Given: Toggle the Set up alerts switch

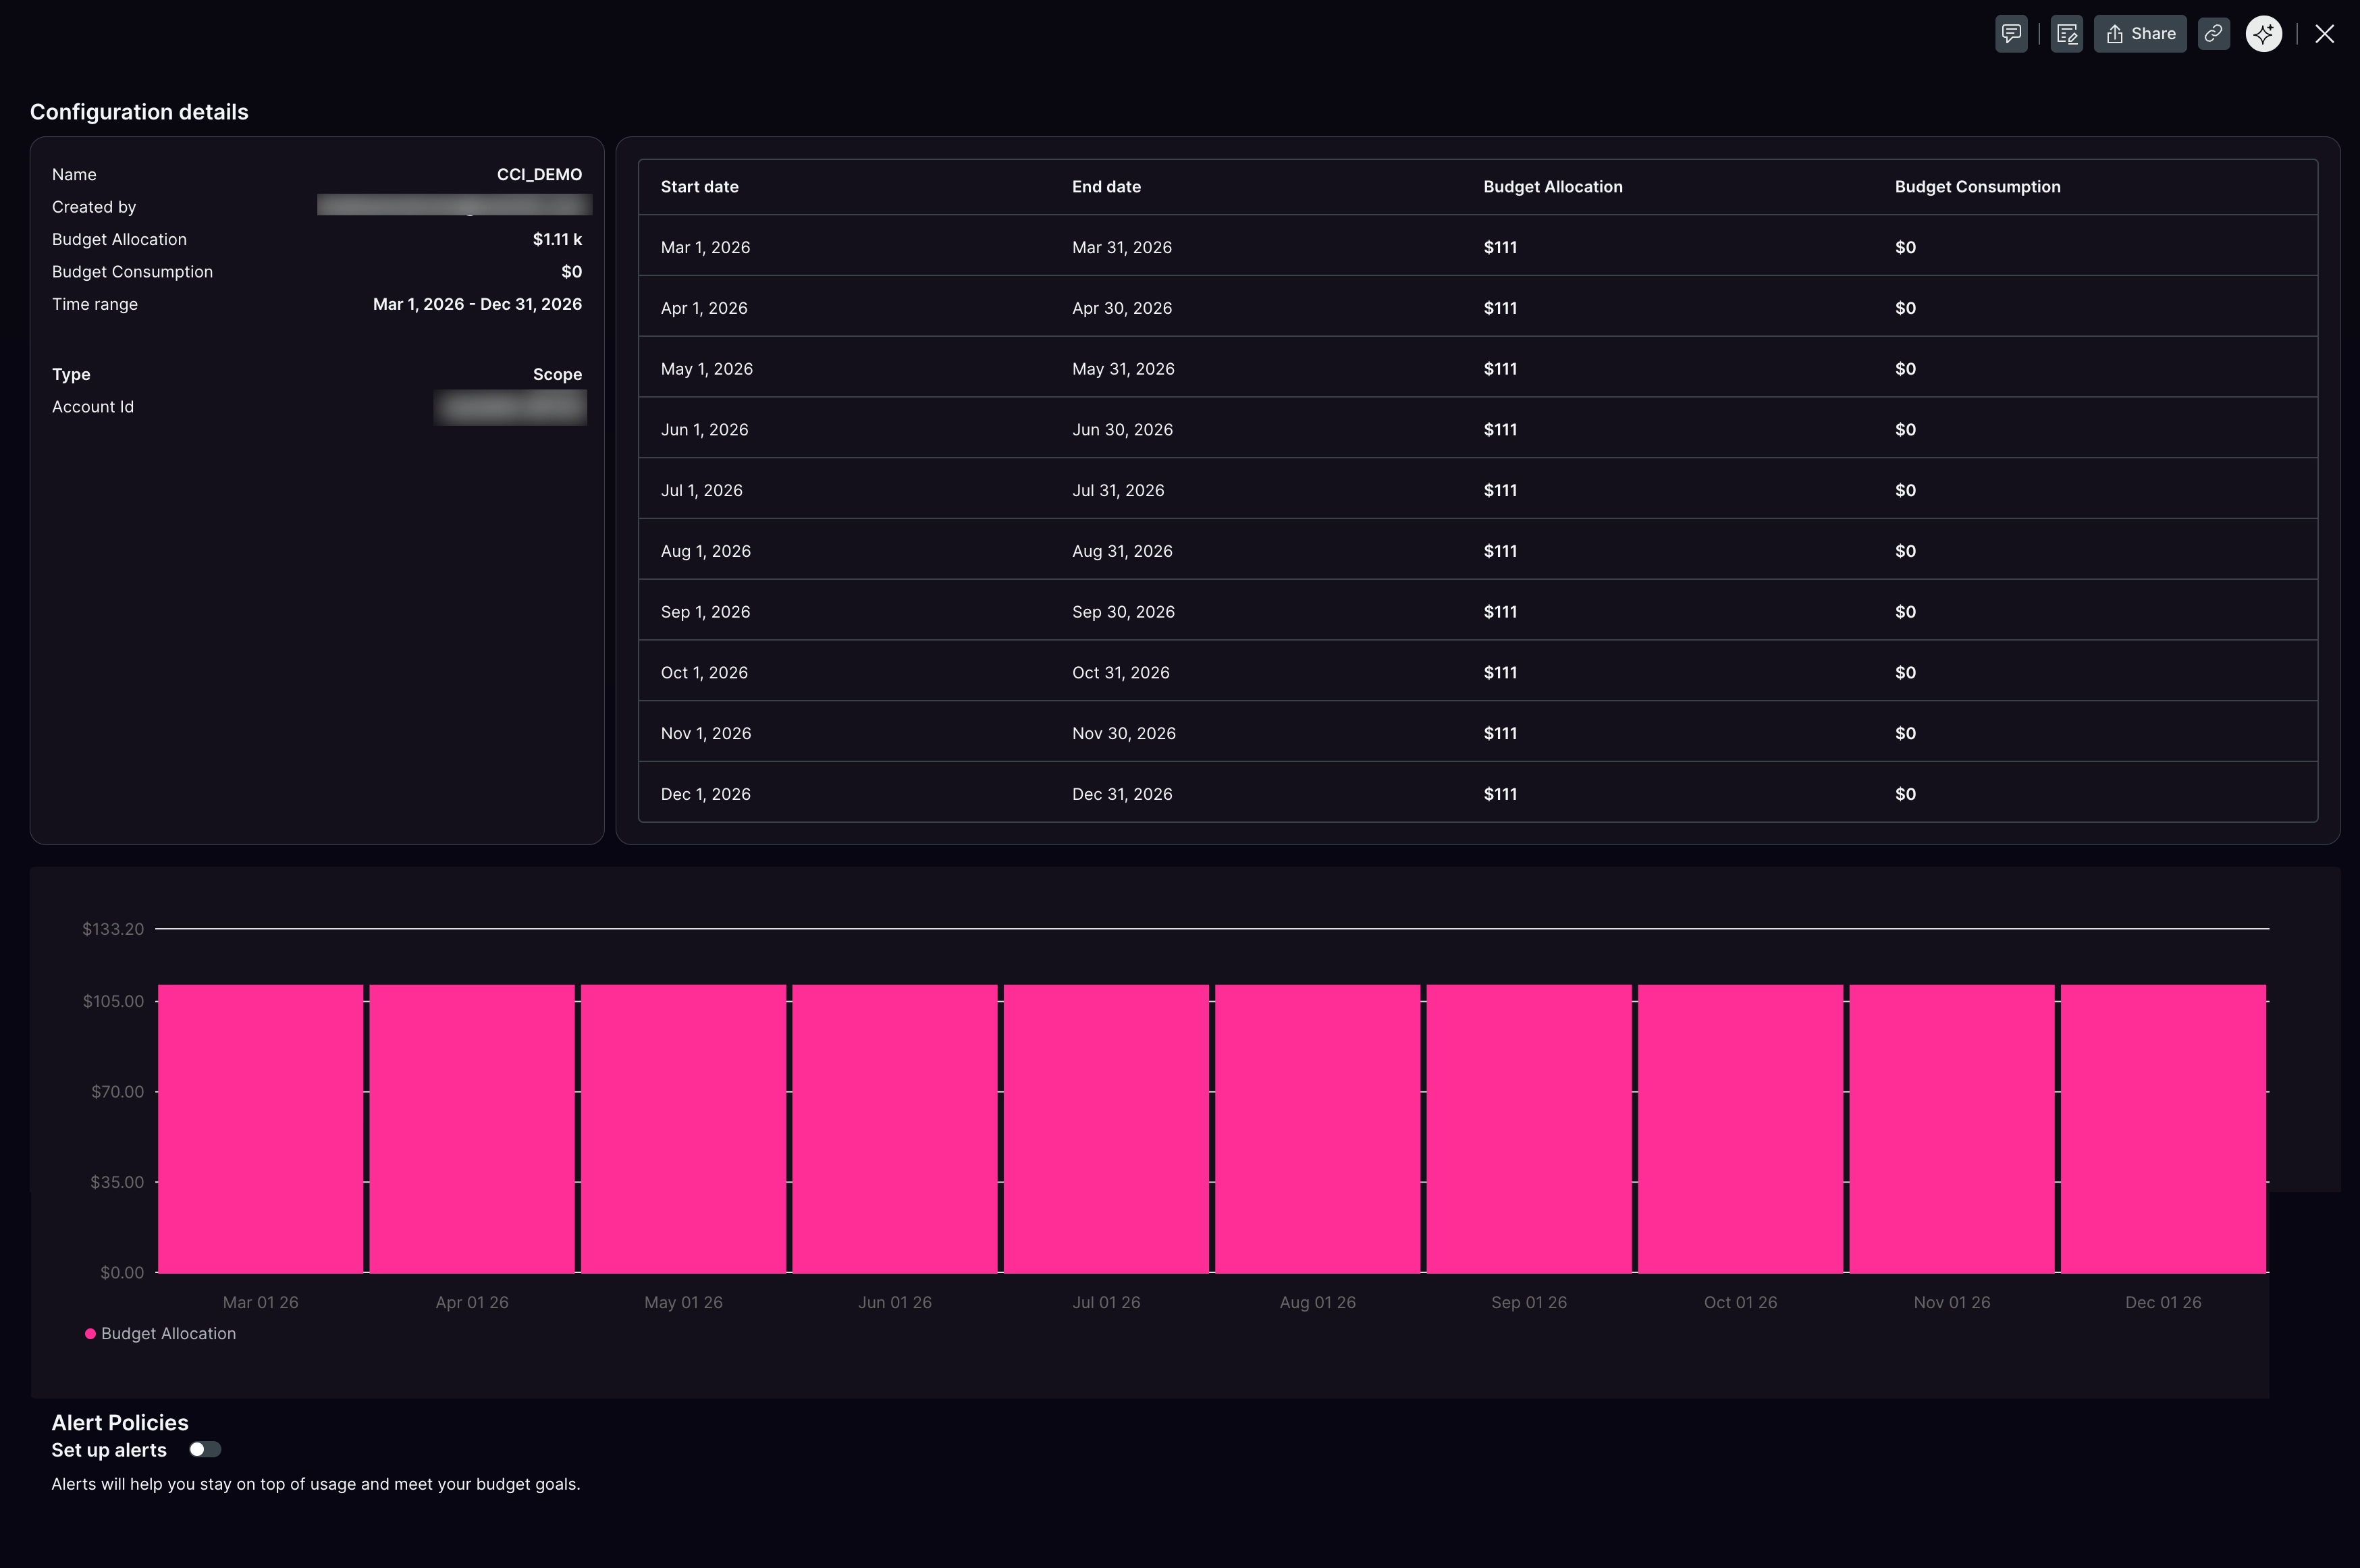Looking at the screenshot, I should pos(205,1449).
